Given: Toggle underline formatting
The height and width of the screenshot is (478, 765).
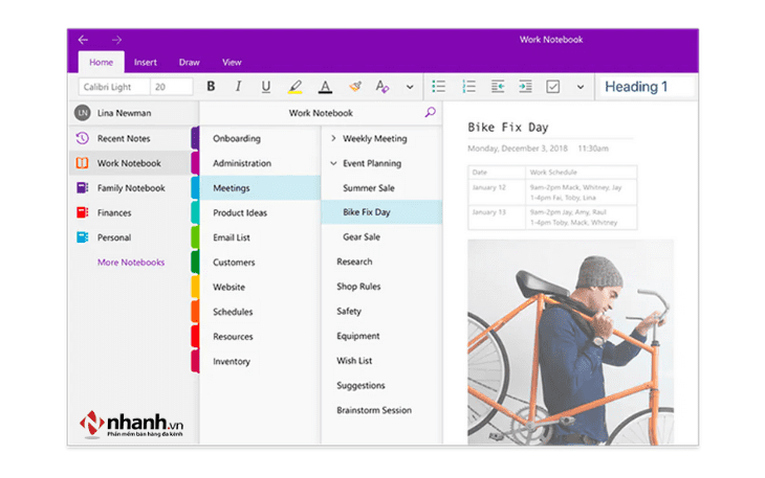Looking at the screenshot, I should [266, 87].
